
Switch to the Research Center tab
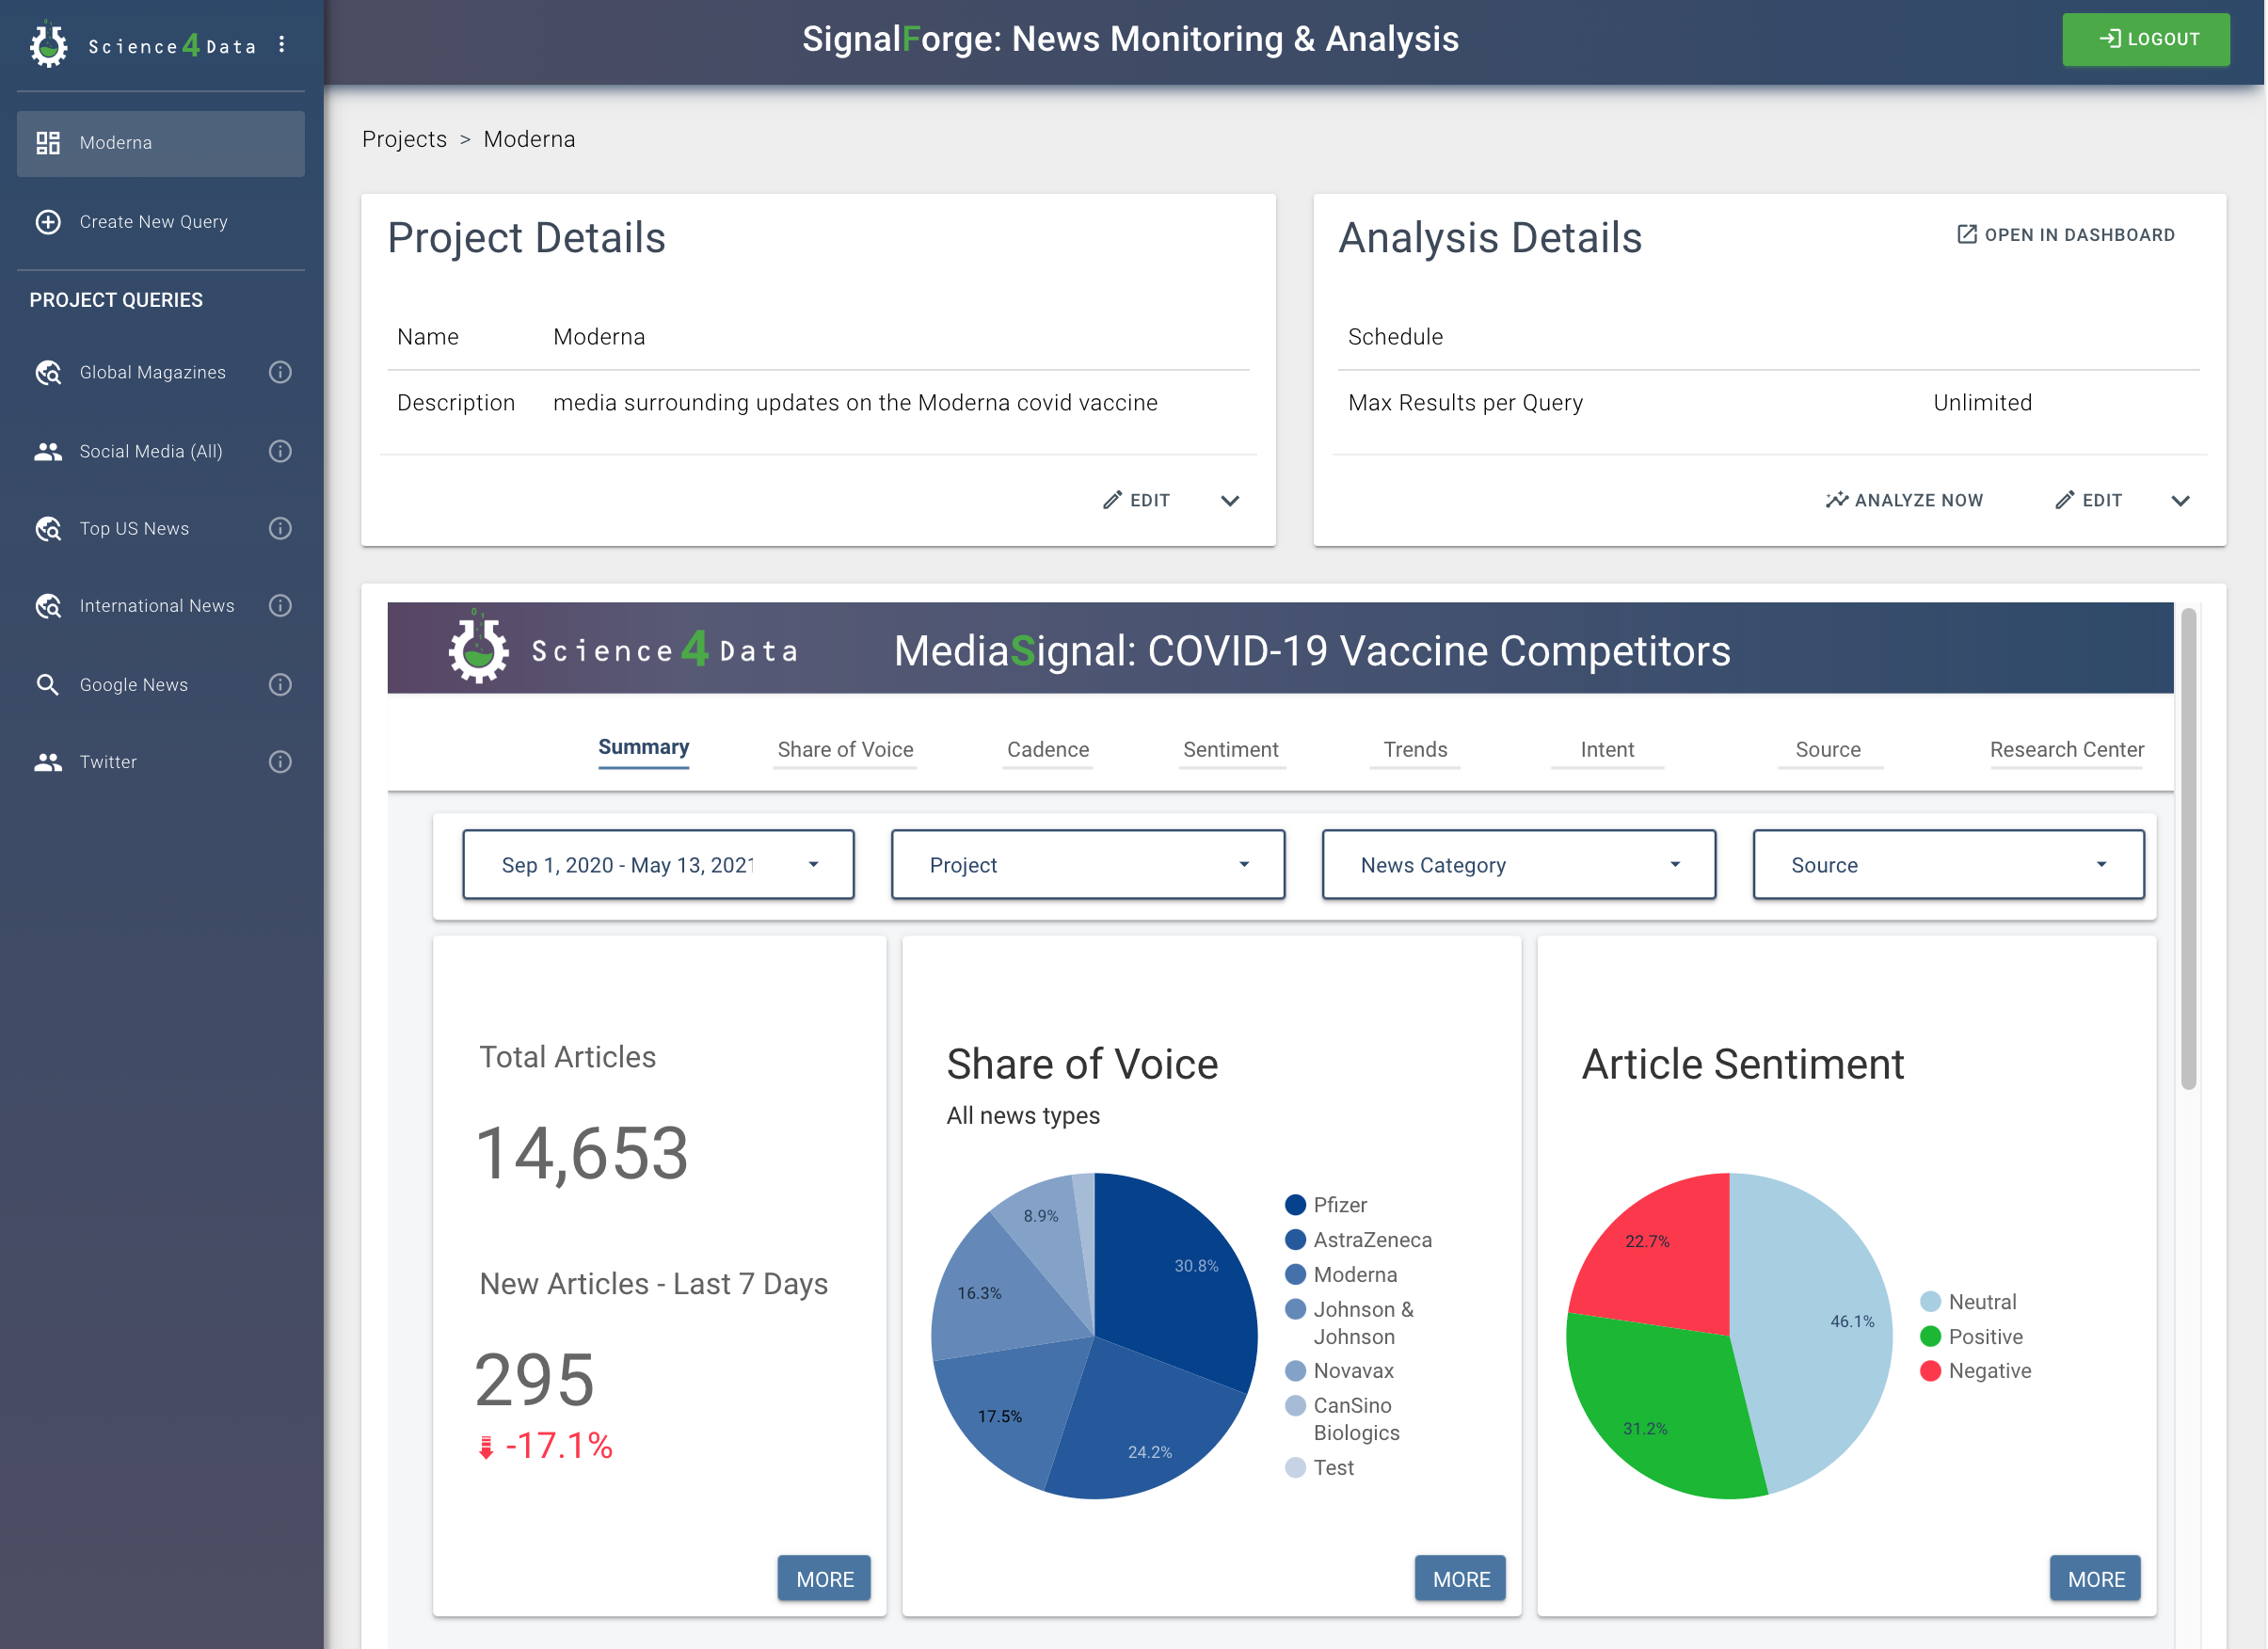point(2066,750)
